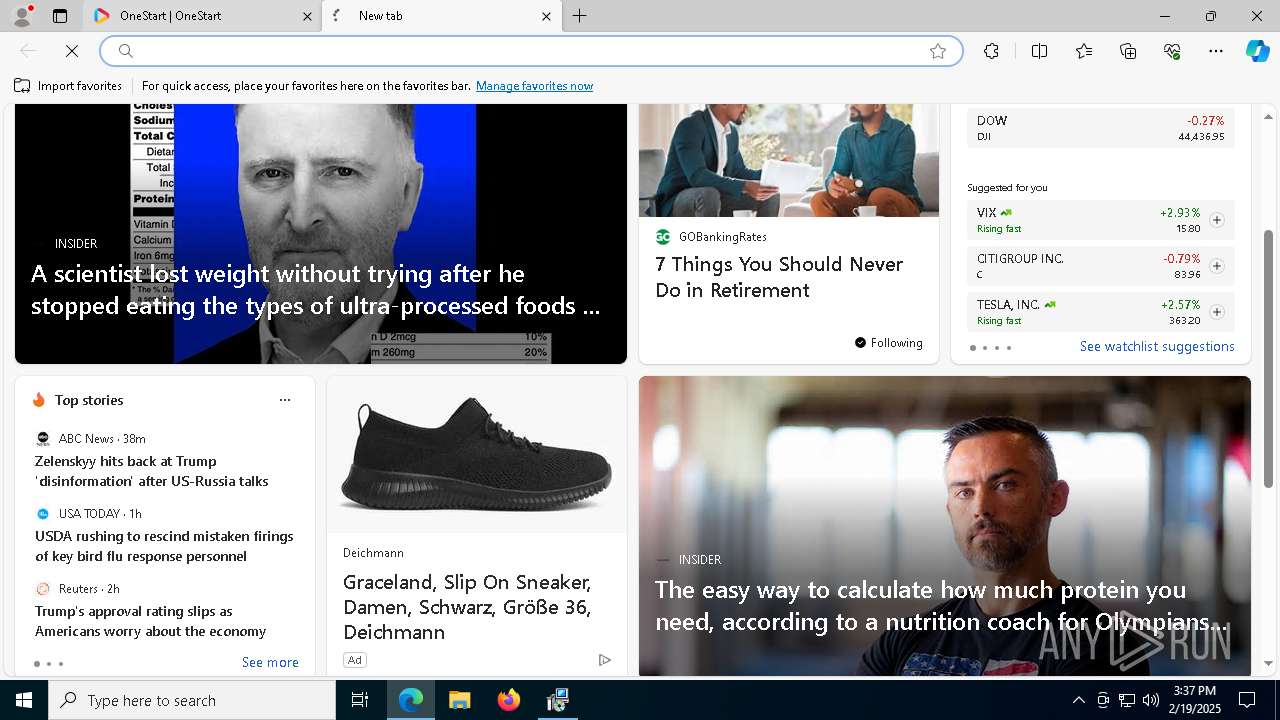
Task: Open Graceland Slip On Sneaker ad title
Action: click(467, 607)
